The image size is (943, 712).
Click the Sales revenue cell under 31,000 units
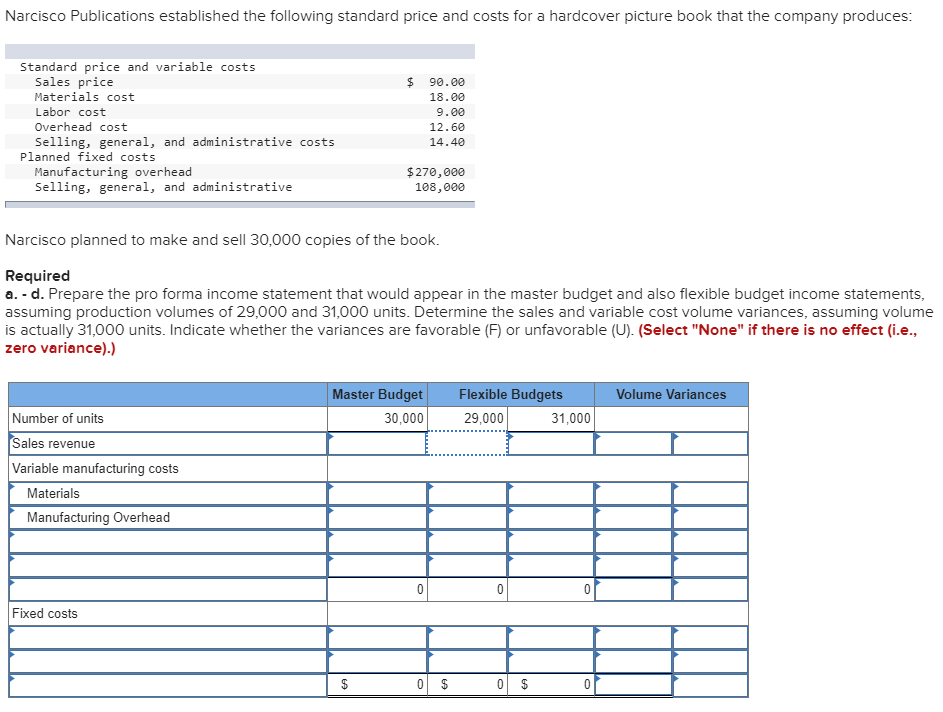[x=550, y=443]
